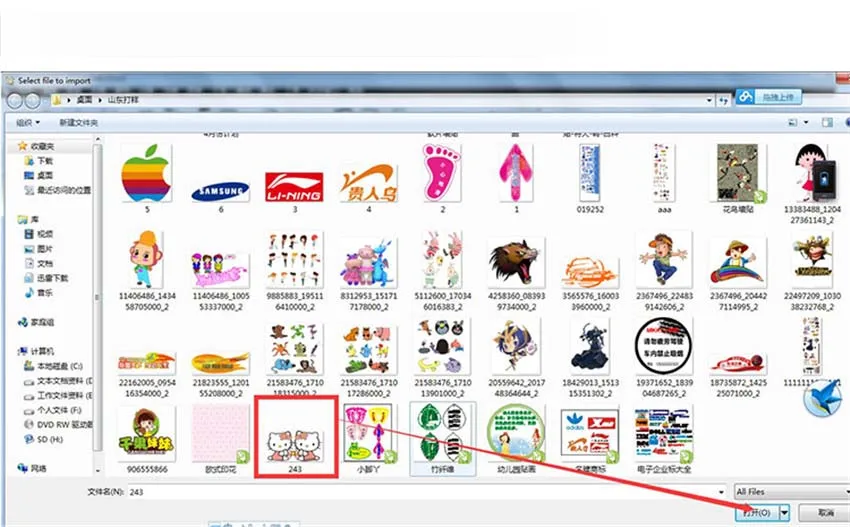Open 最近访问的位置 recent places
This screenshot has width=850, height=527.
57,190
